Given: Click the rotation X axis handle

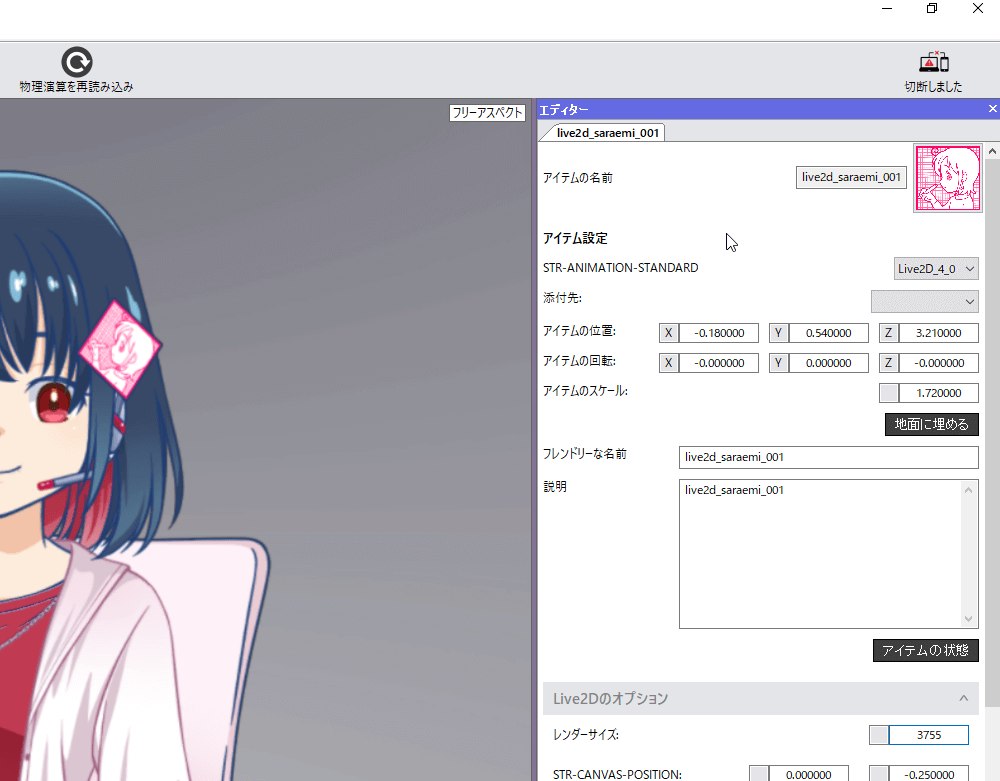Looking at the screenshot, I should tap(668, 363).
